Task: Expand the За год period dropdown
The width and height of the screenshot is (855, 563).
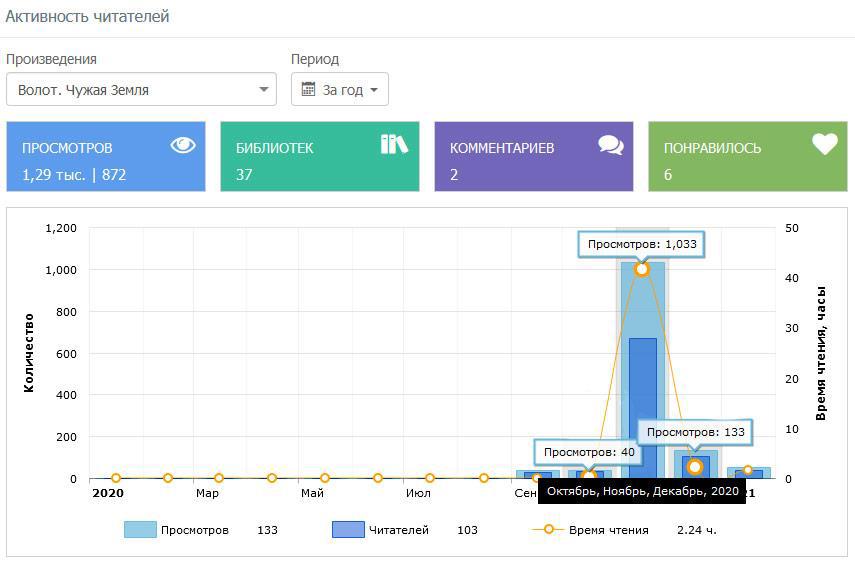Action: click(340, 89)
